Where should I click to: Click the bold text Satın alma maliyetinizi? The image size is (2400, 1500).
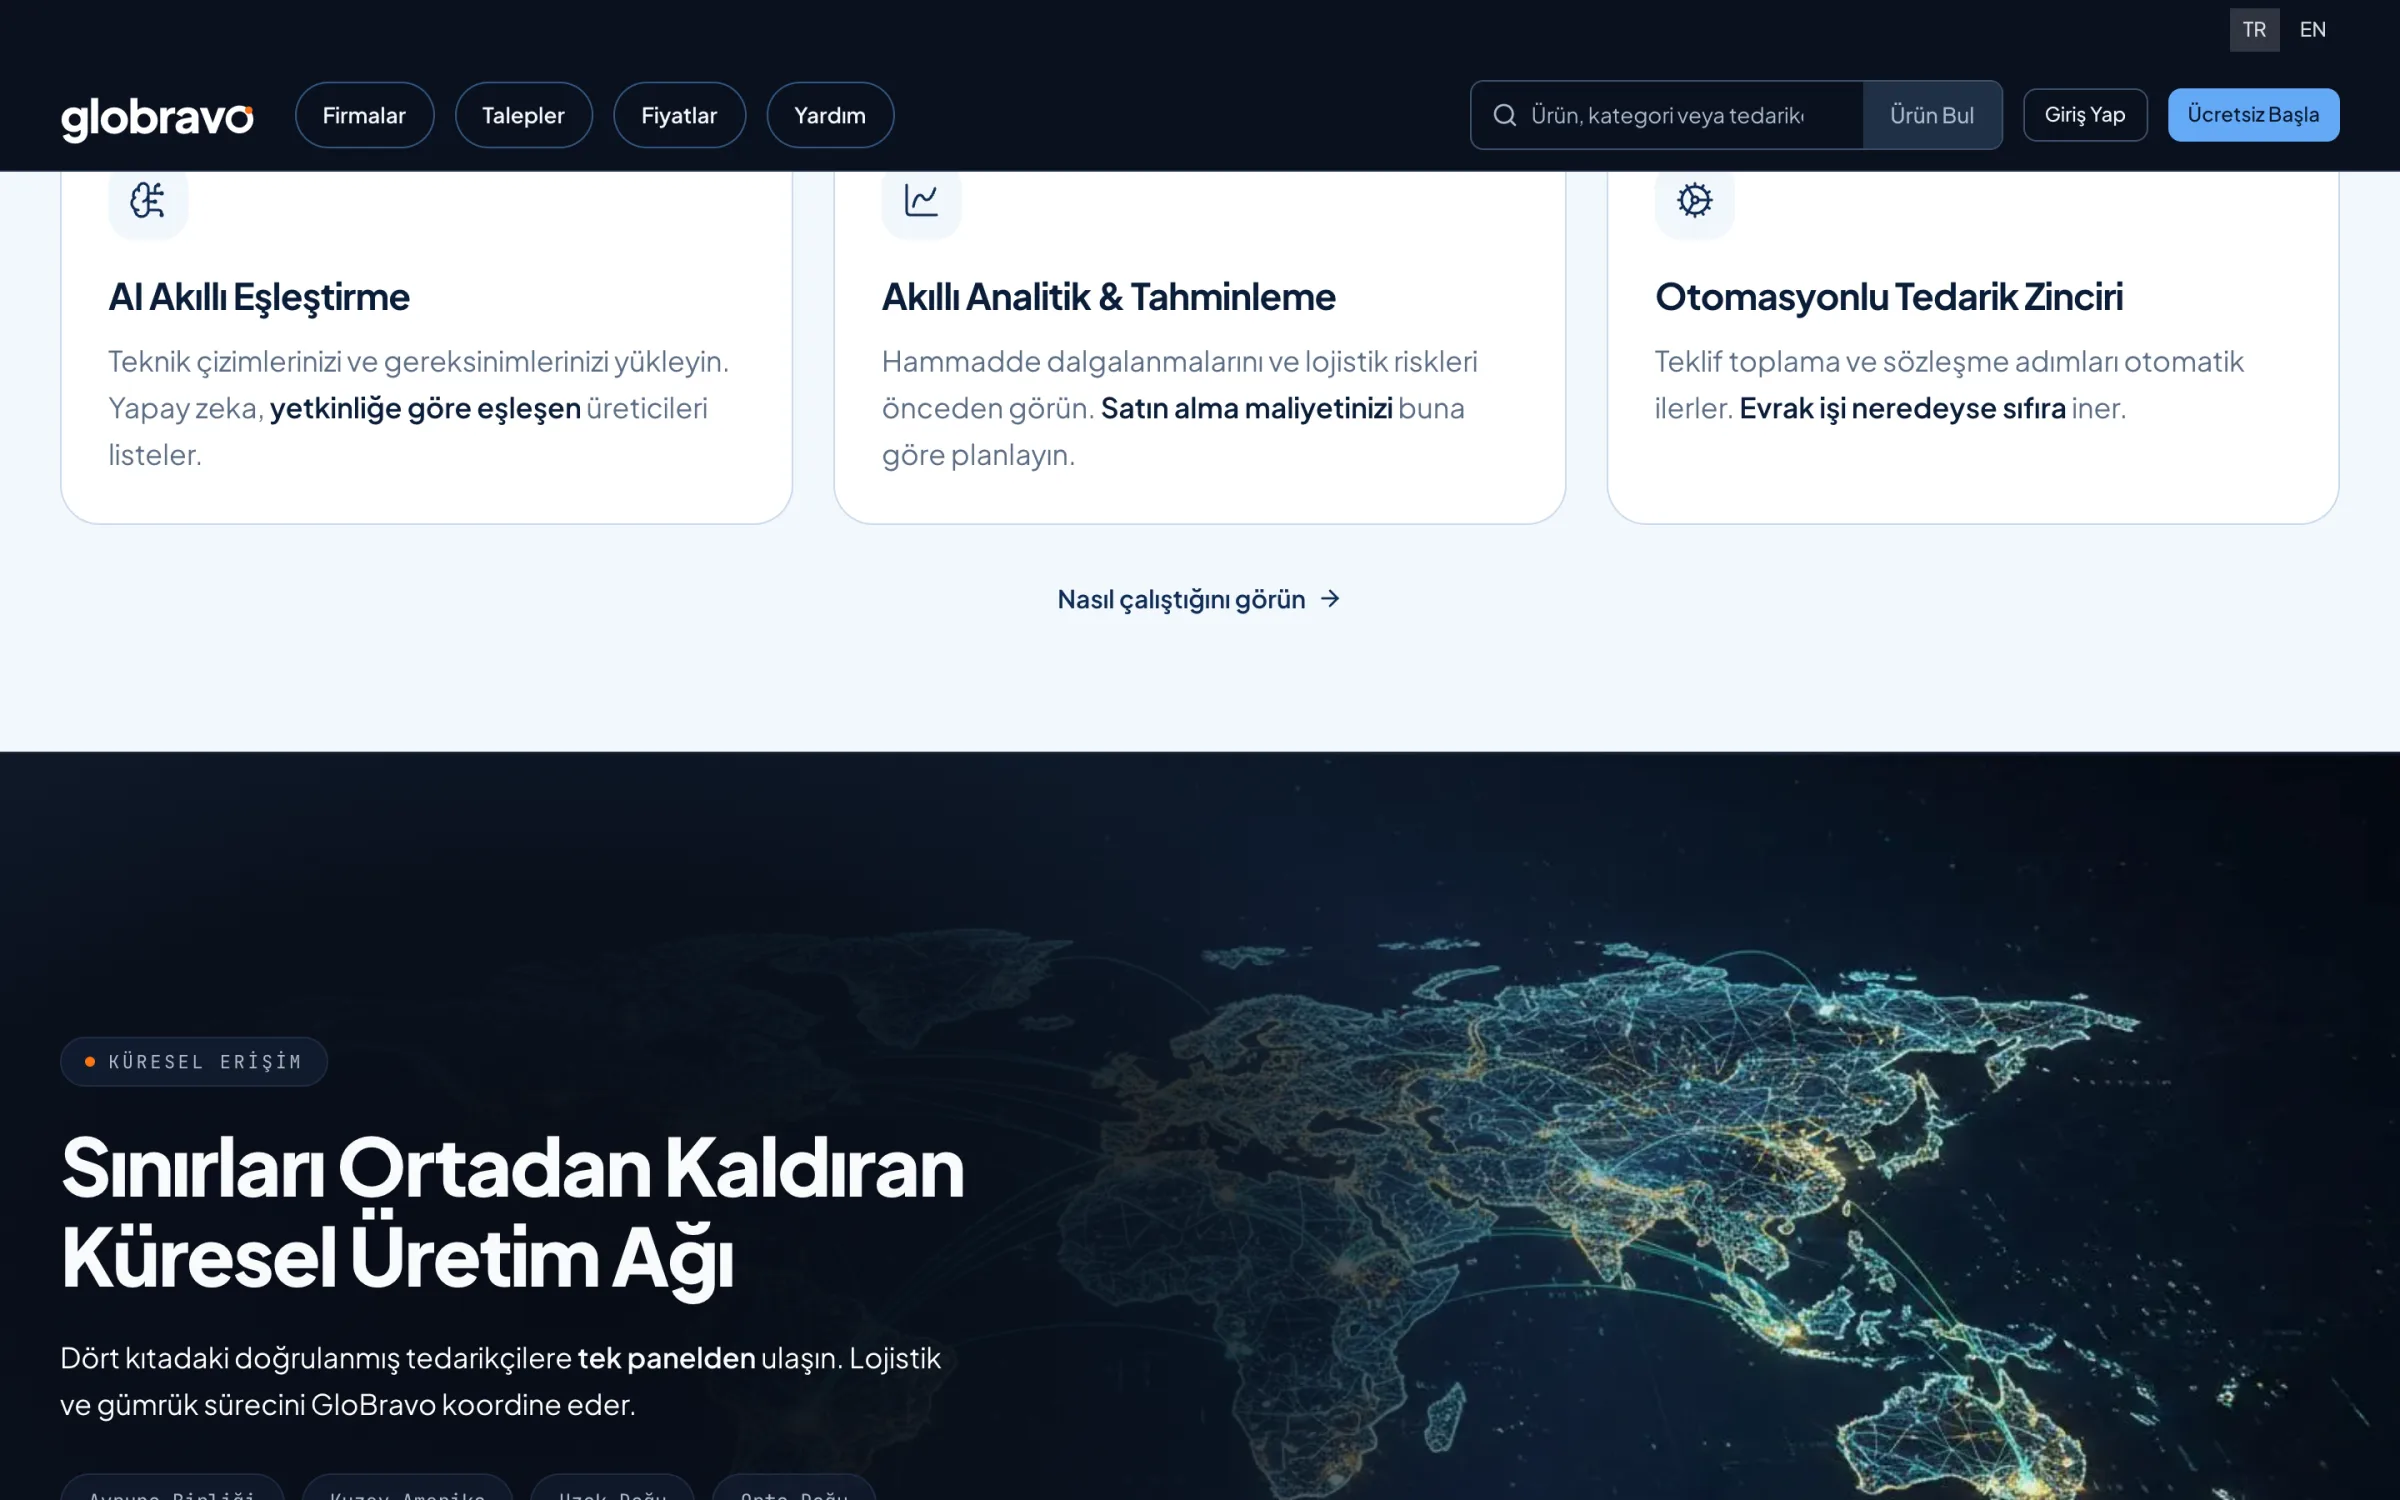(x=1246, y=408)
